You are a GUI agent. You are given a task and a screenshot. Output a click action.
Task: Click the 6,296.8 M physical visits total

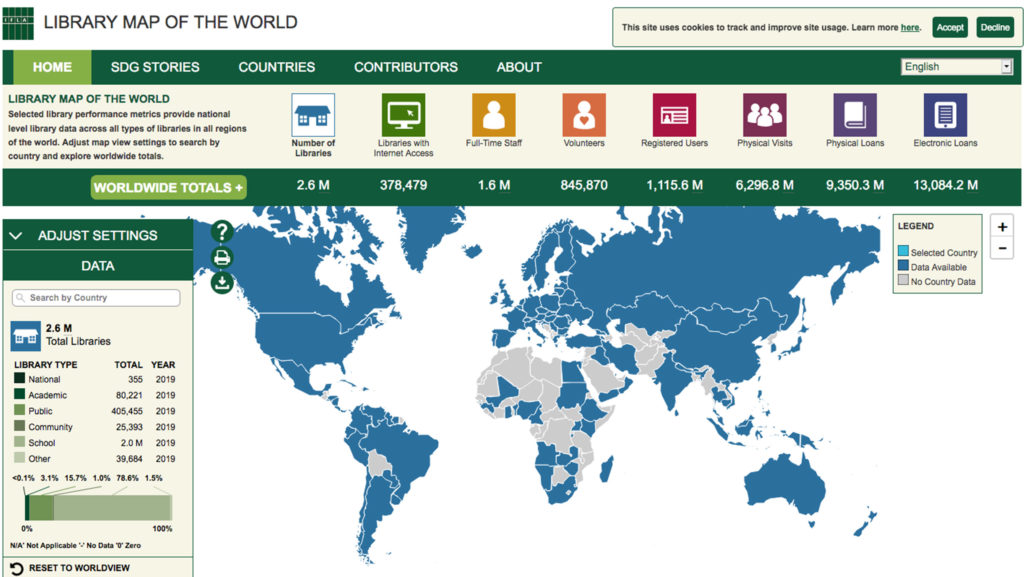tap(765, 185)
